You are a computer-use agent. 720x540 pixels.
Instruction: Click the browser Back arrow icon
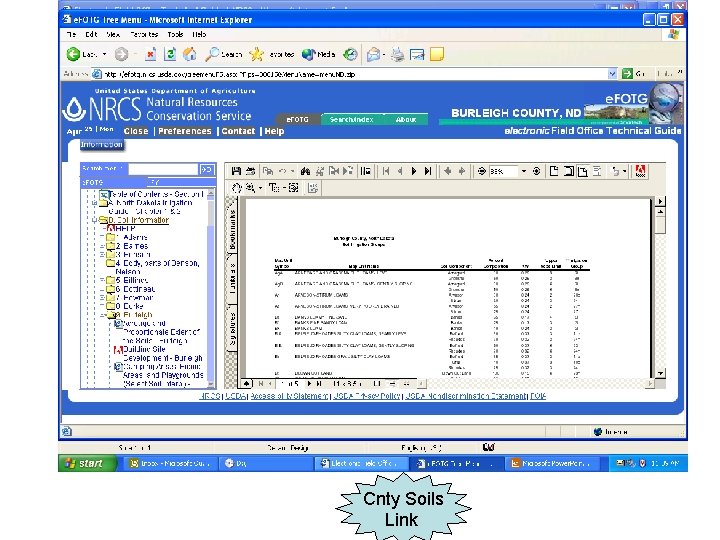pyautogui.click(x=73, y=54)
